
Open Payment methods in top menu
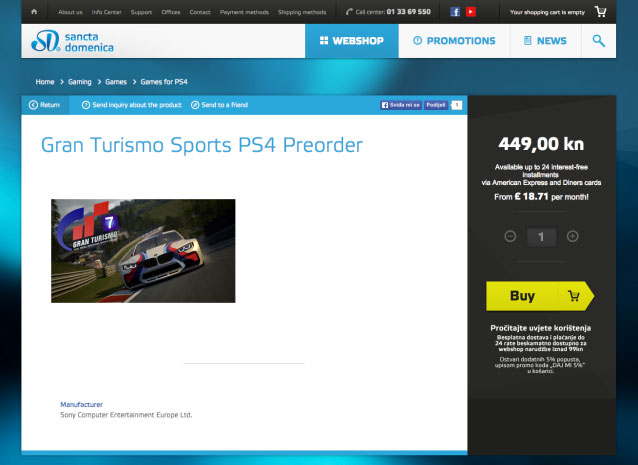pos(244,12)
